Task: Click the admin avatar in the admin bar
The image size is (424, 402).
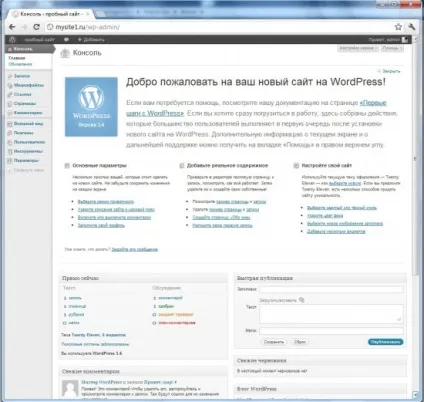Action: pos(405,39)
